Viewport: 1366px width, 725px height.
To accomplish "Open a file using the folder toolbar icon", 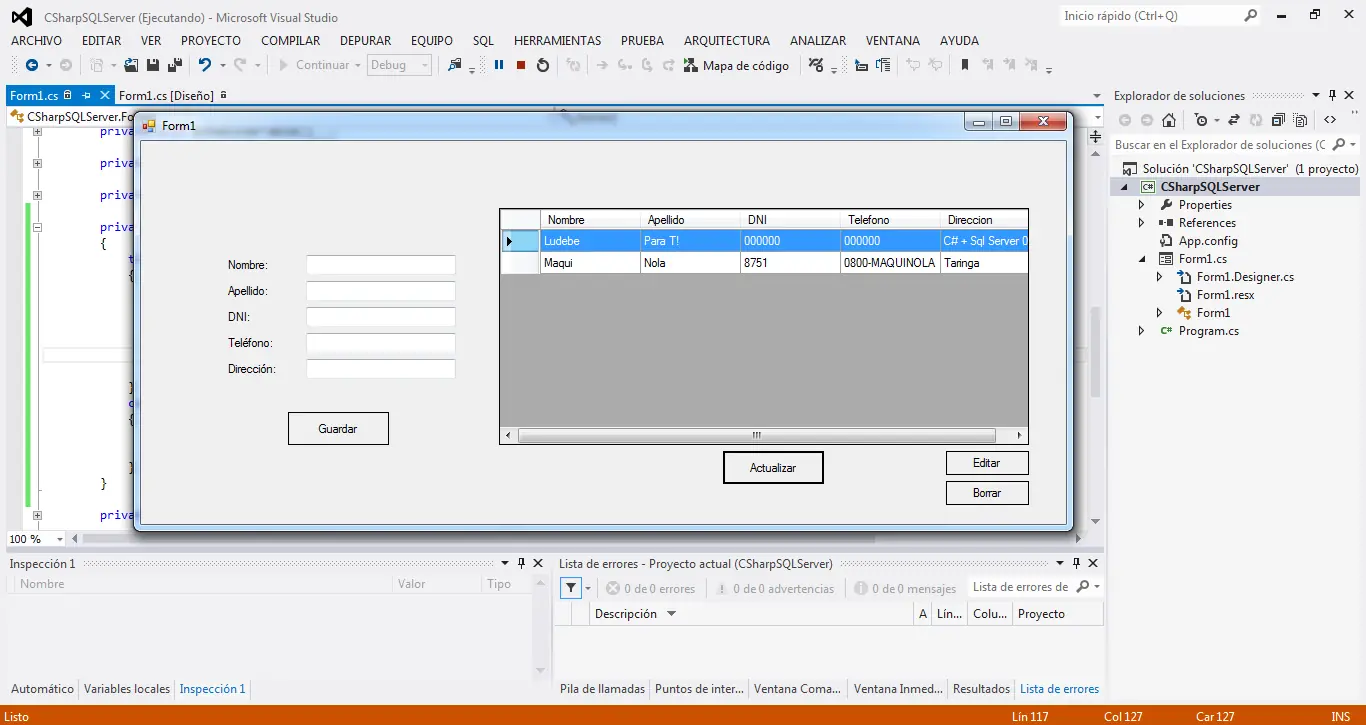I will point(131,65).
